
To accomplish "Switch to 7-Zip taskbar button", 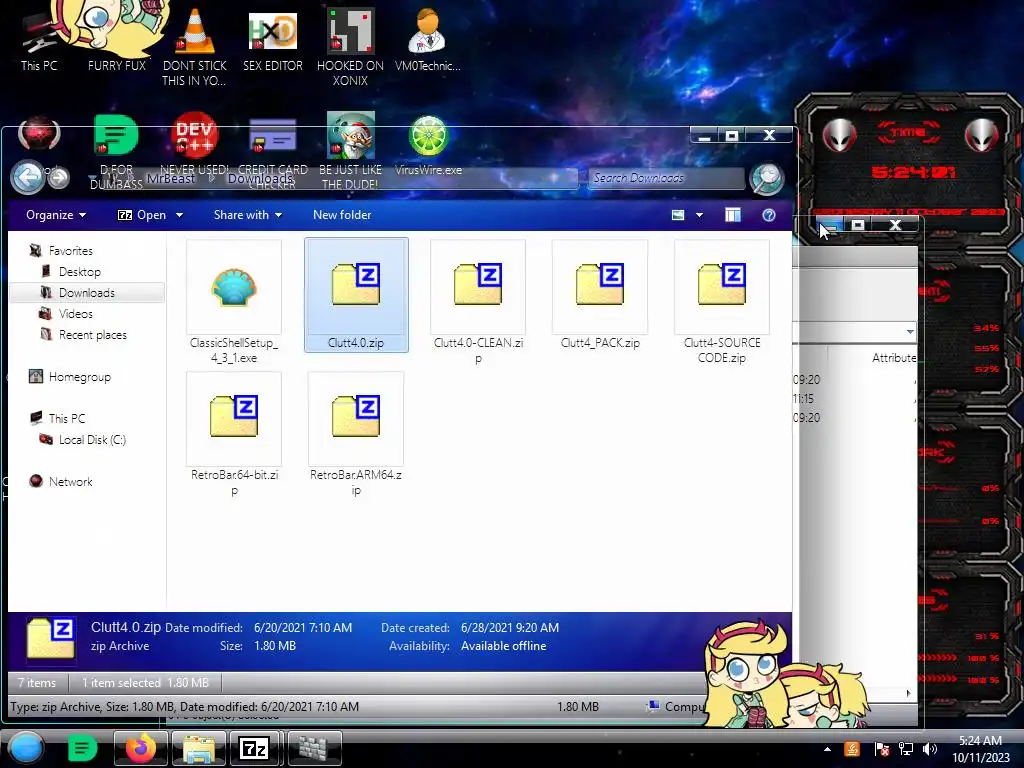I will click(x=255, y=748).
